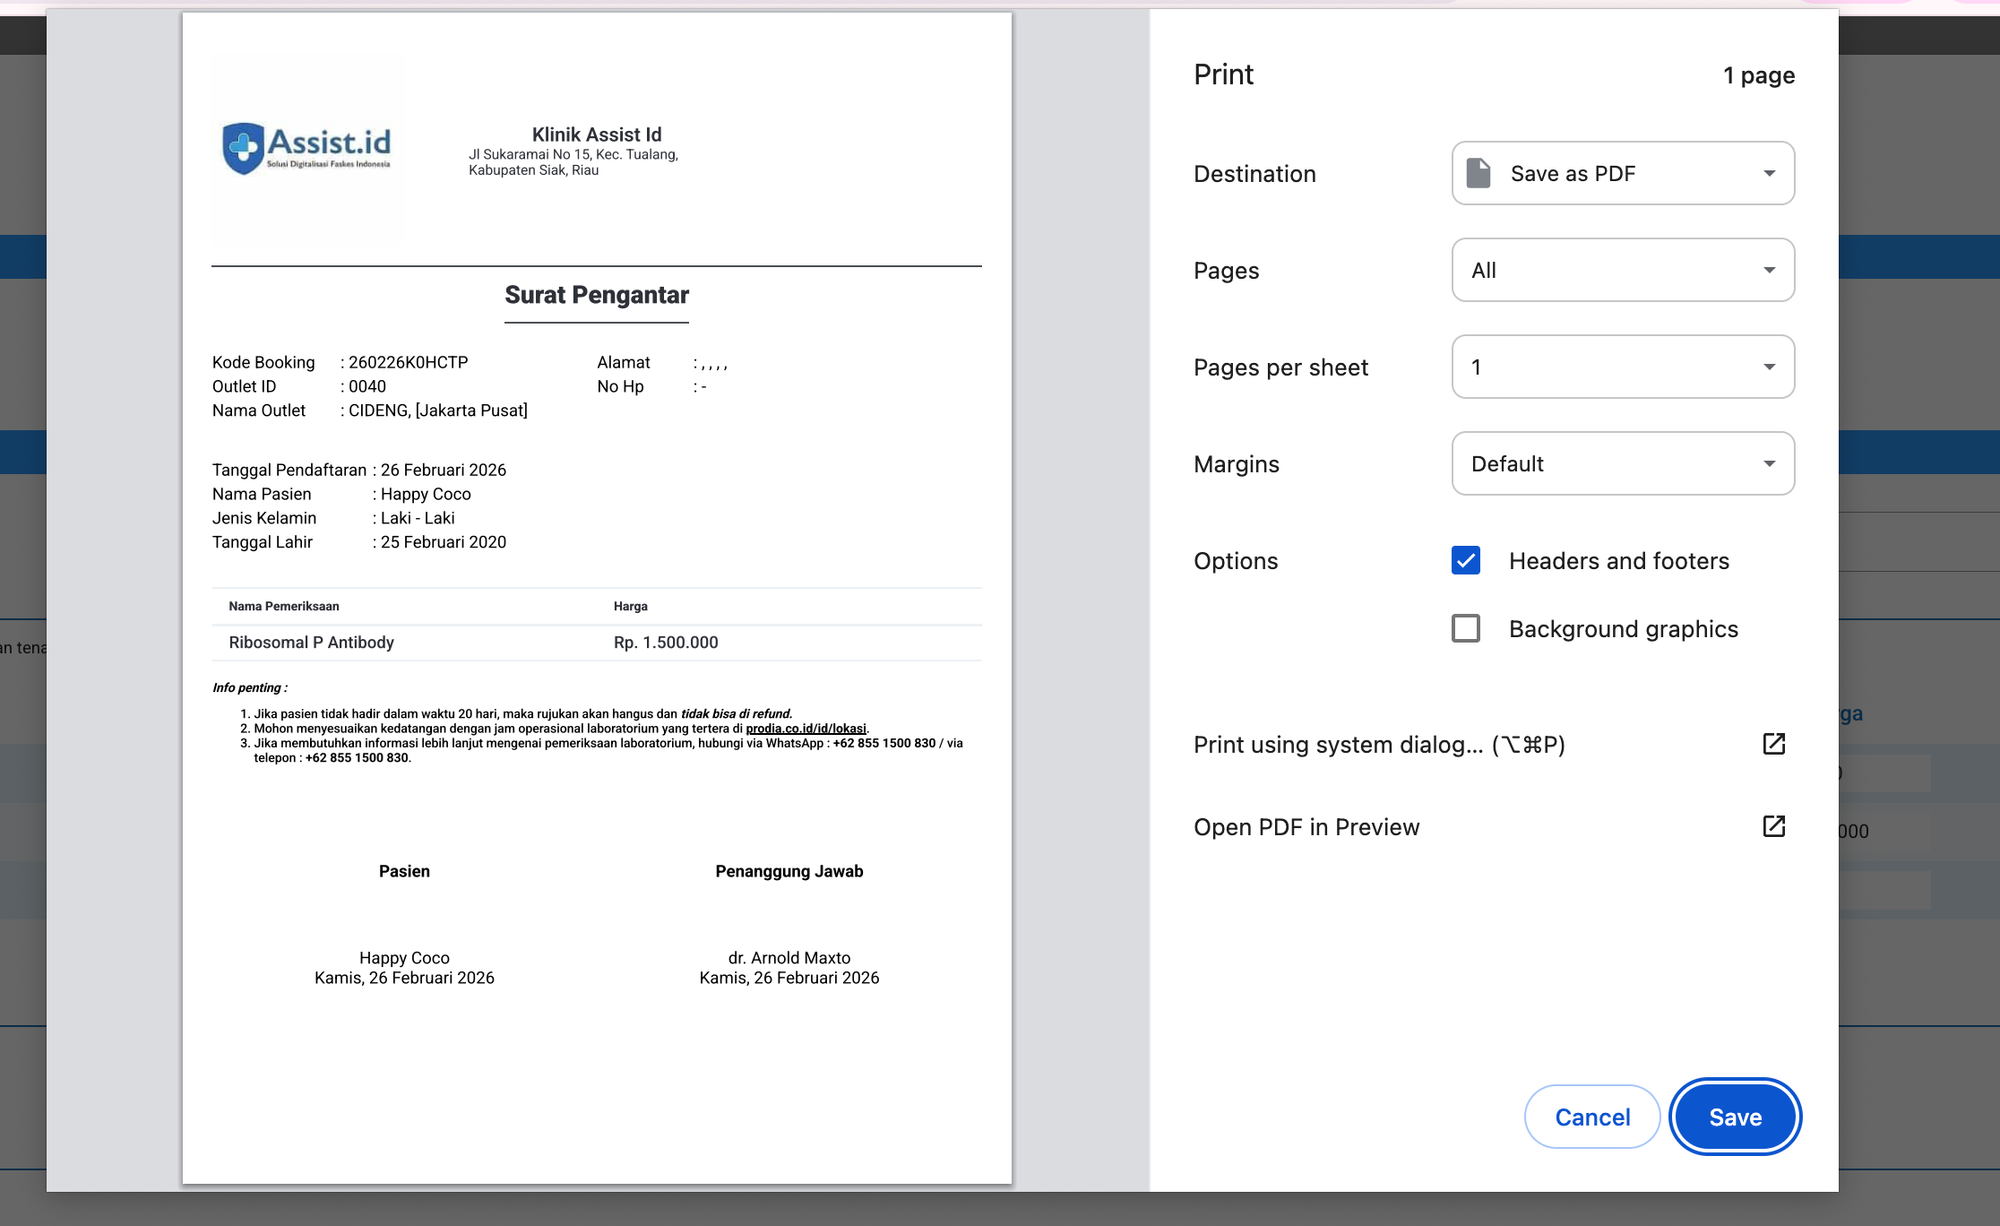Expand the Pages dropdown set to All

(x=1622, y=270)
